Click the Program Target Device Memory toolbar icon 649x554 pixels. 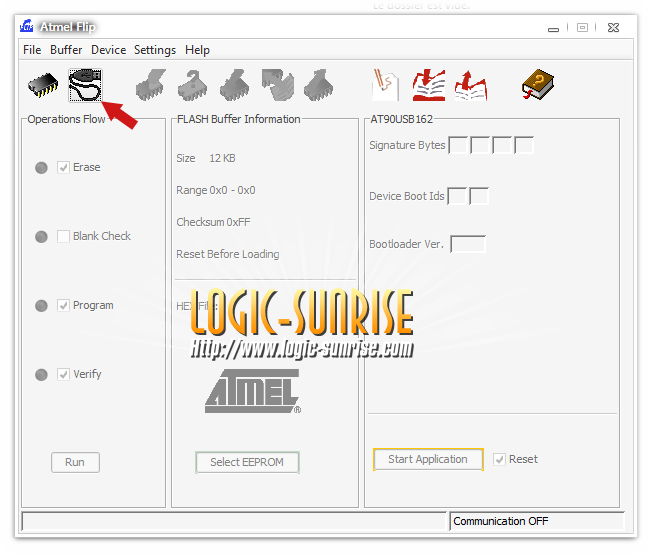235,85
